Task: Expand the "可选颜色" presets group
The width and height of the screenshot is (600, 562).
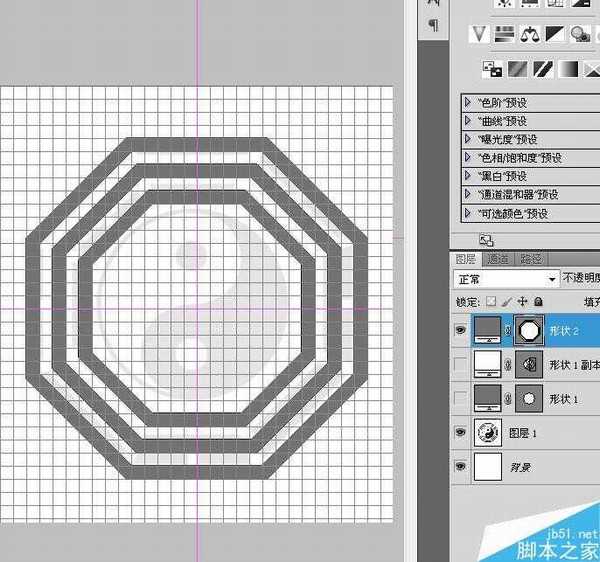Action: (x=468, y=213)
